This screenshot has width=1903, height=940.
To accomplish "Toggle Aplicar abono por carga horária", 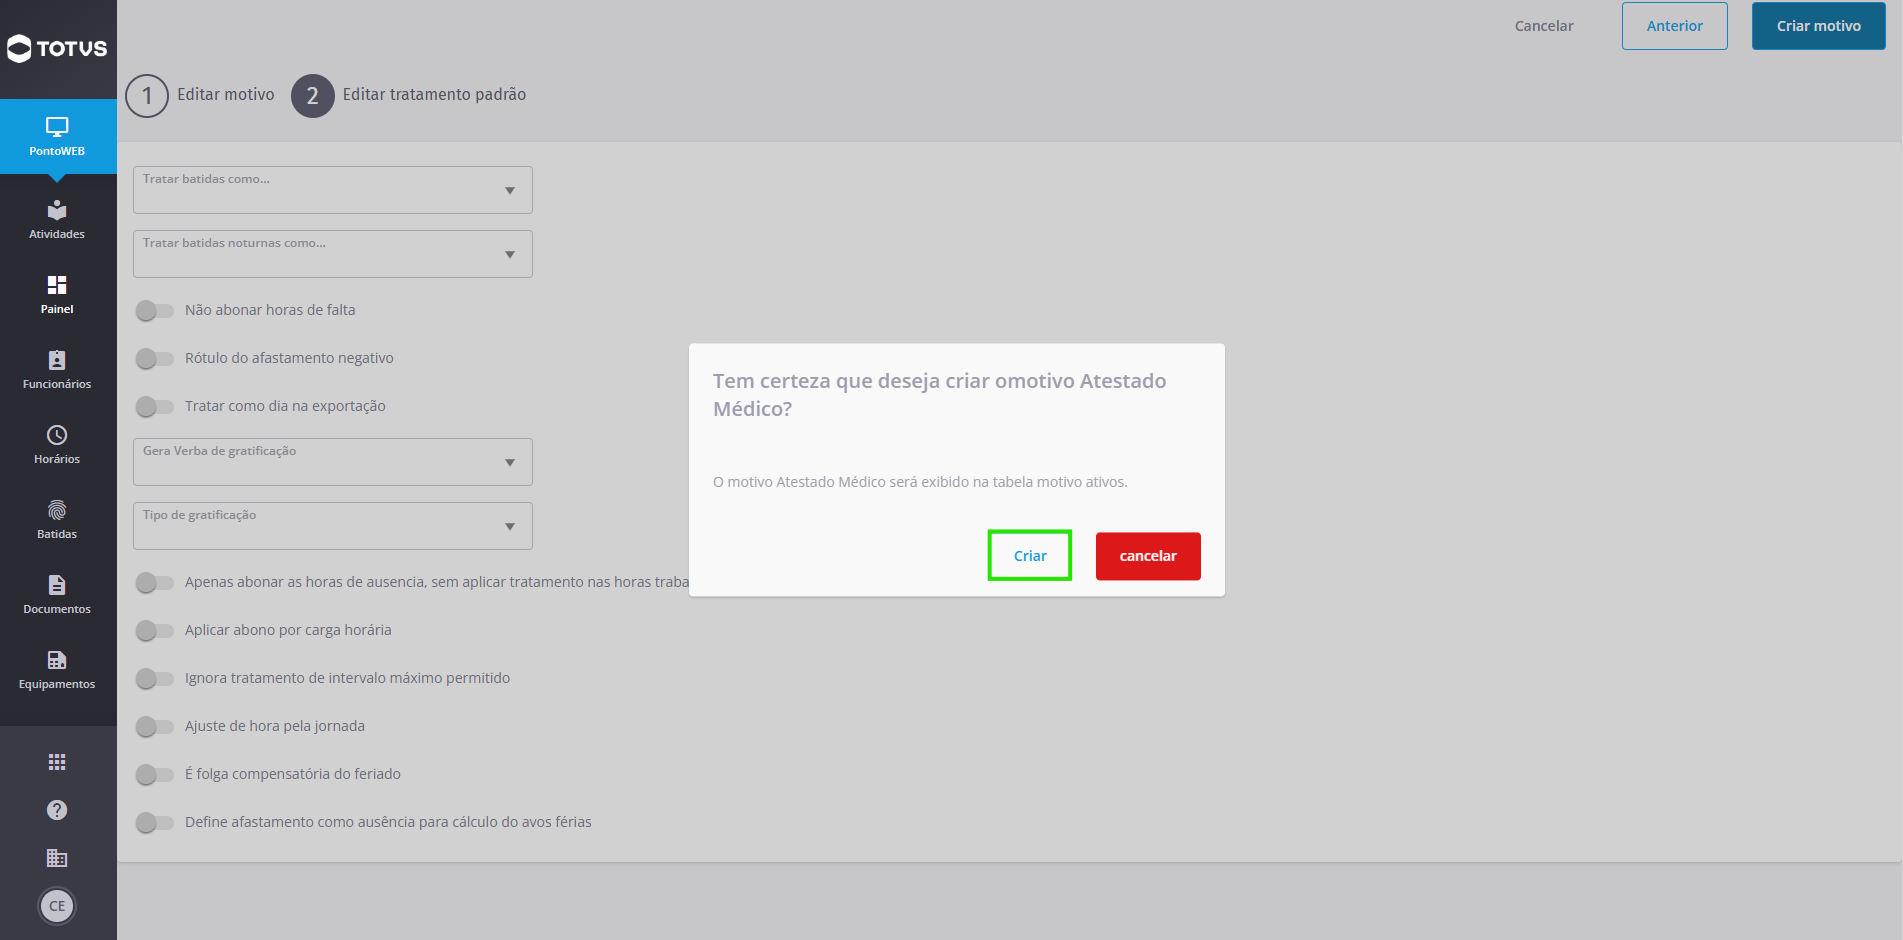I will coord(155,630).
